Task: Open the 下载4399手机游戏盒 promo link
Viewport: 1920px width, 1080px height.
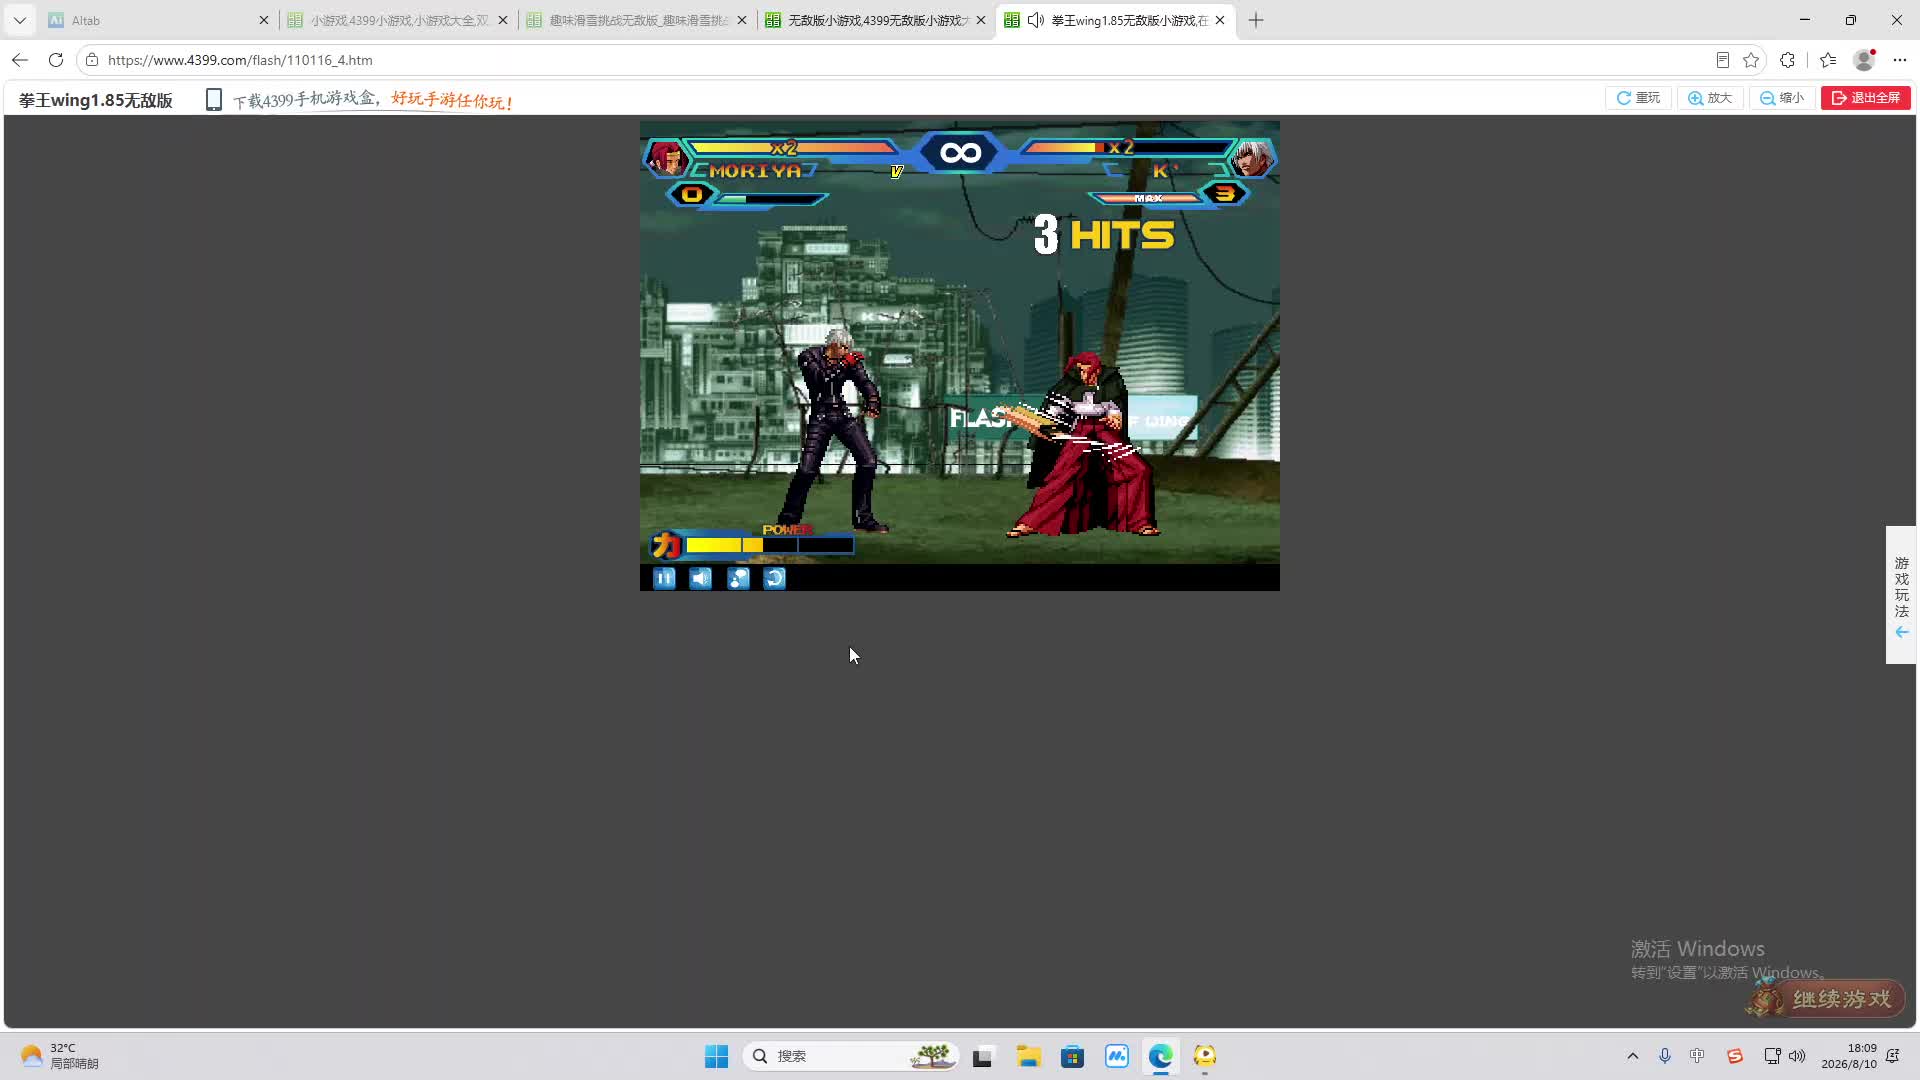Action: (x=374, y=100)
